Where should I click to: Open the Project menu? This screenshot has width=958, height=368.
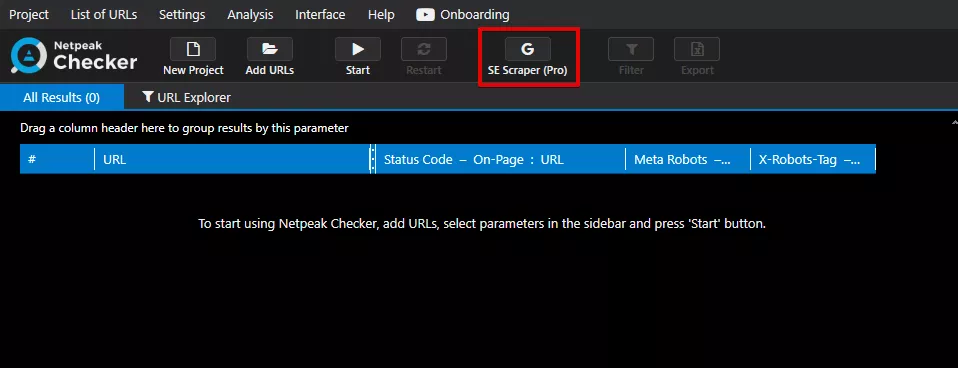[29, 15]
